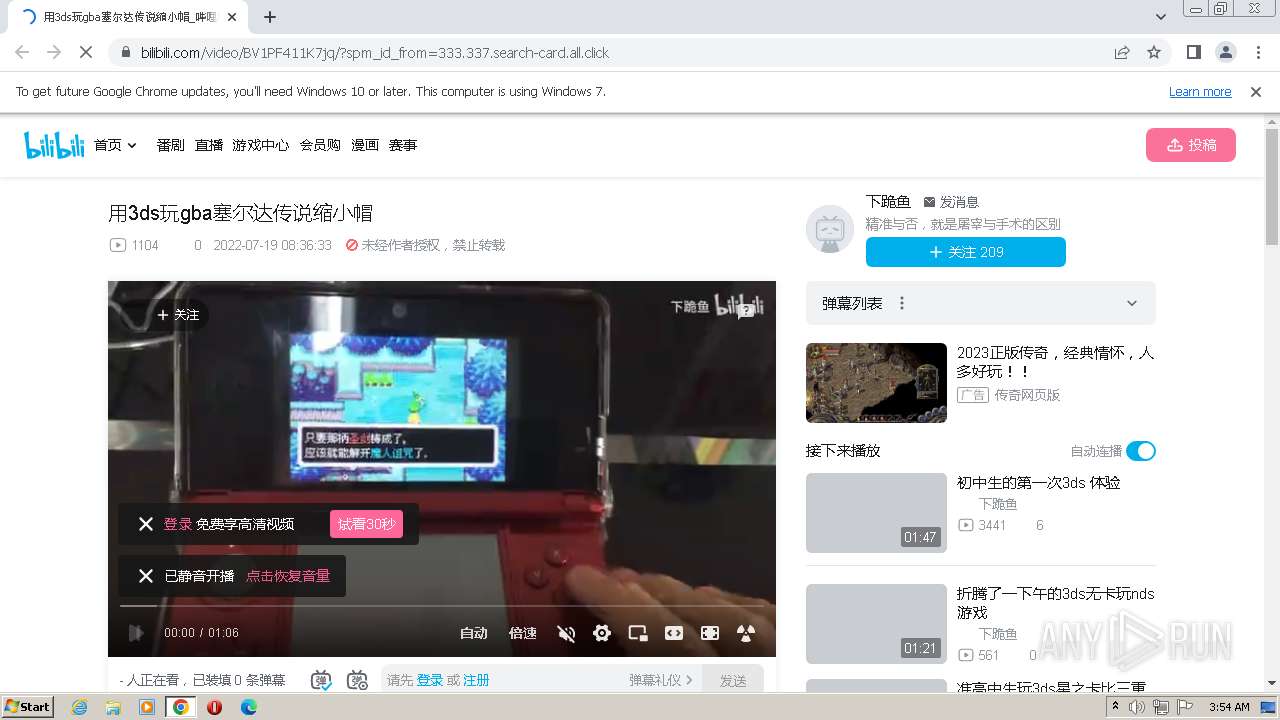Image resolution: width=1280 pixels, height=720 pixels.
Task: Dismiss the 登录免费享高清视频 prompt
Action: tap(146, 524)
